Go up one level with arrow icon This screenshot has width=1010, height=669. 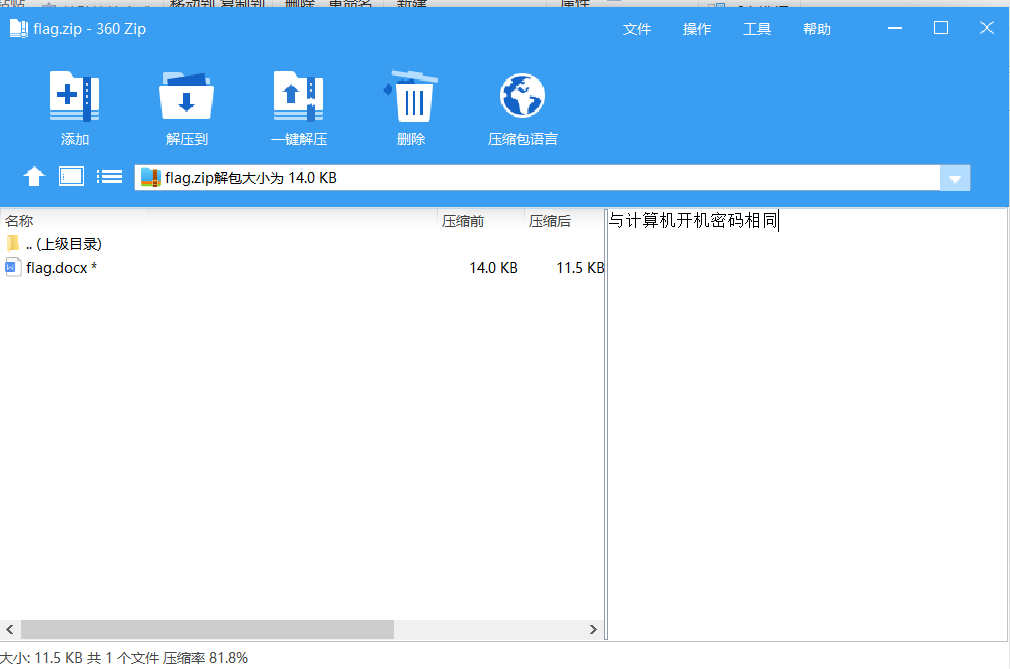(x=34, y=176)
